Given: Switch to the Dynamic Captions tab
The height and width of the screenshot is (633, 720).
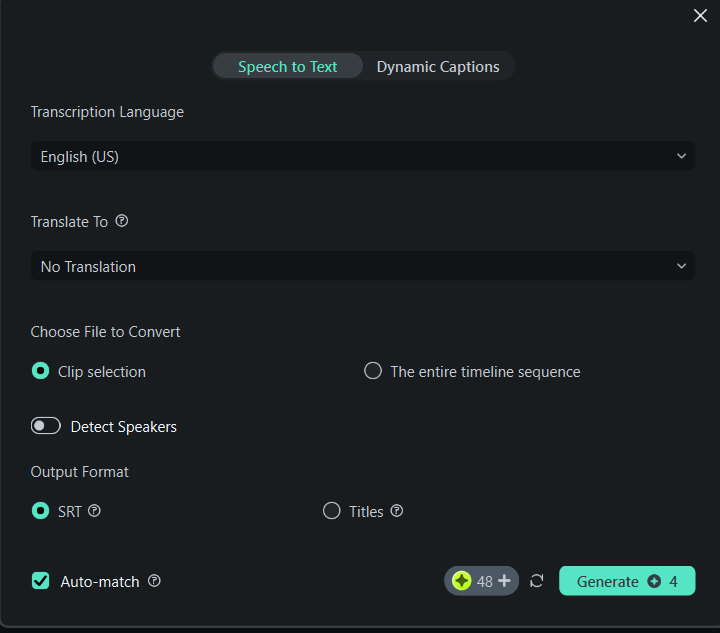Looking at the screenshot, I should coord(438,67).
